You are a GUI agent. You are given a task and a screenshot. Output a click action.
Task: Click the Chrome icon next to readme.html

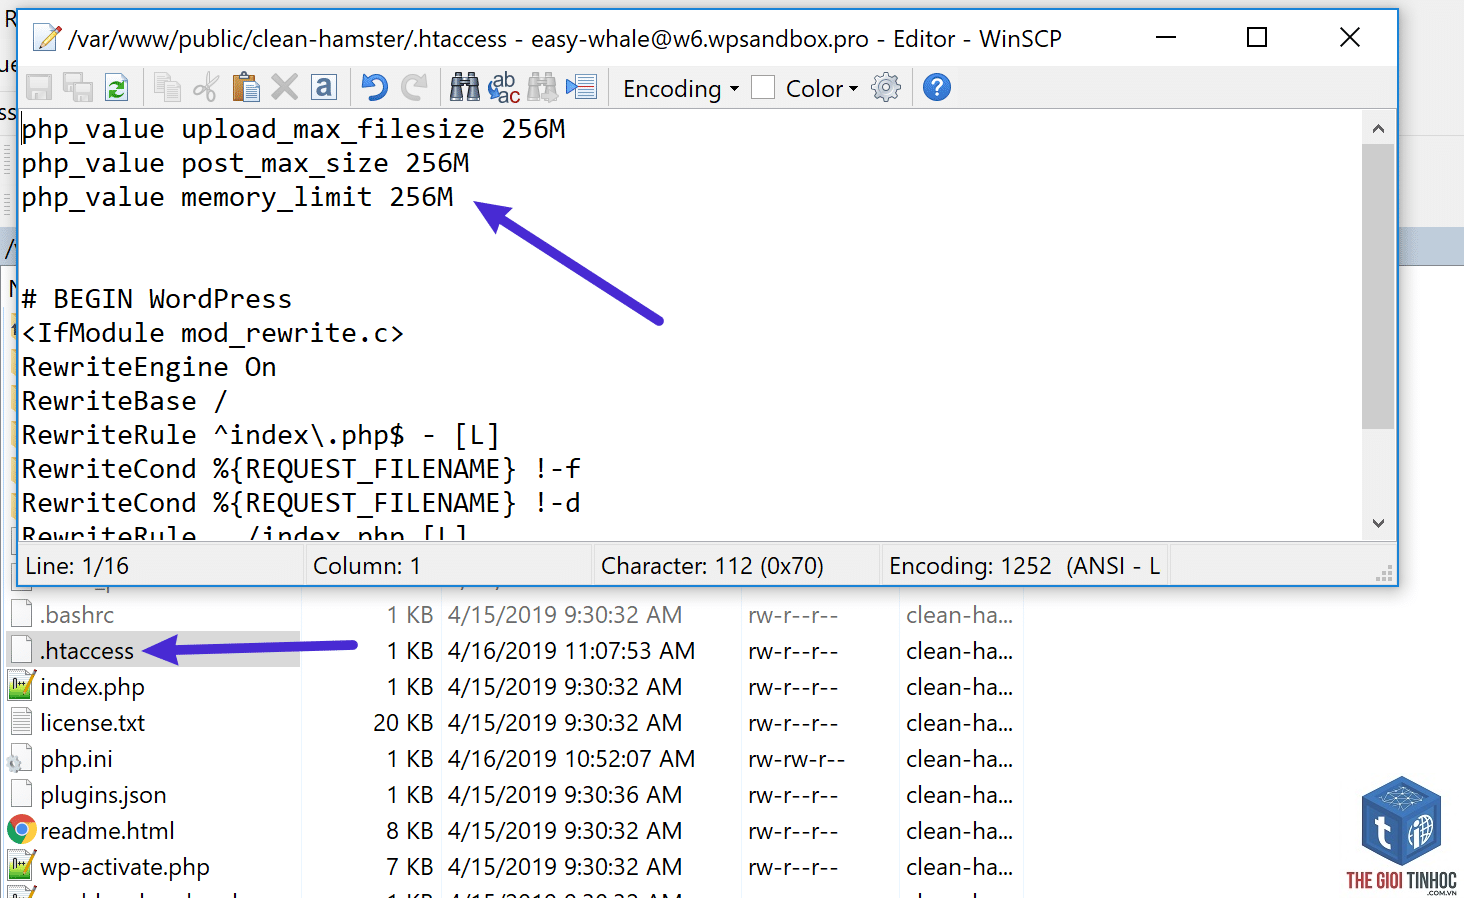(21, 830)
